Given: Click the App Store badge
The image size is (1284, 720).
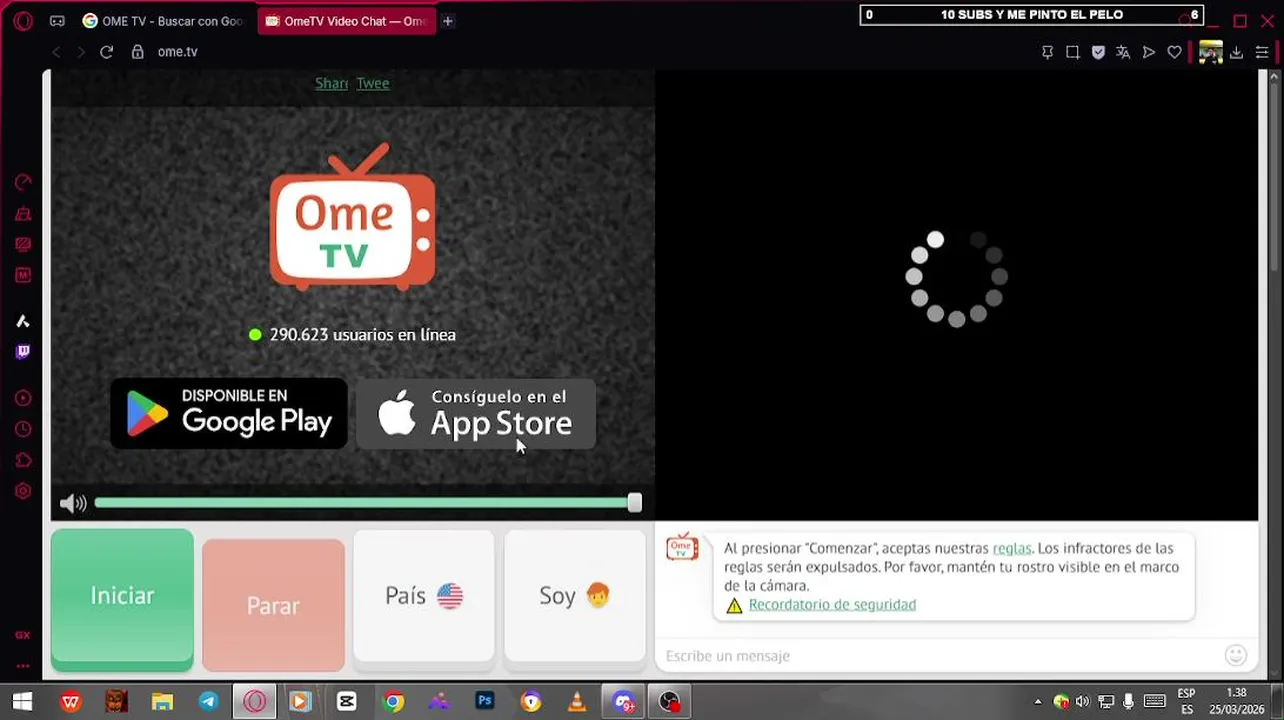Looking at the screenshot, I should pos(476,413).
